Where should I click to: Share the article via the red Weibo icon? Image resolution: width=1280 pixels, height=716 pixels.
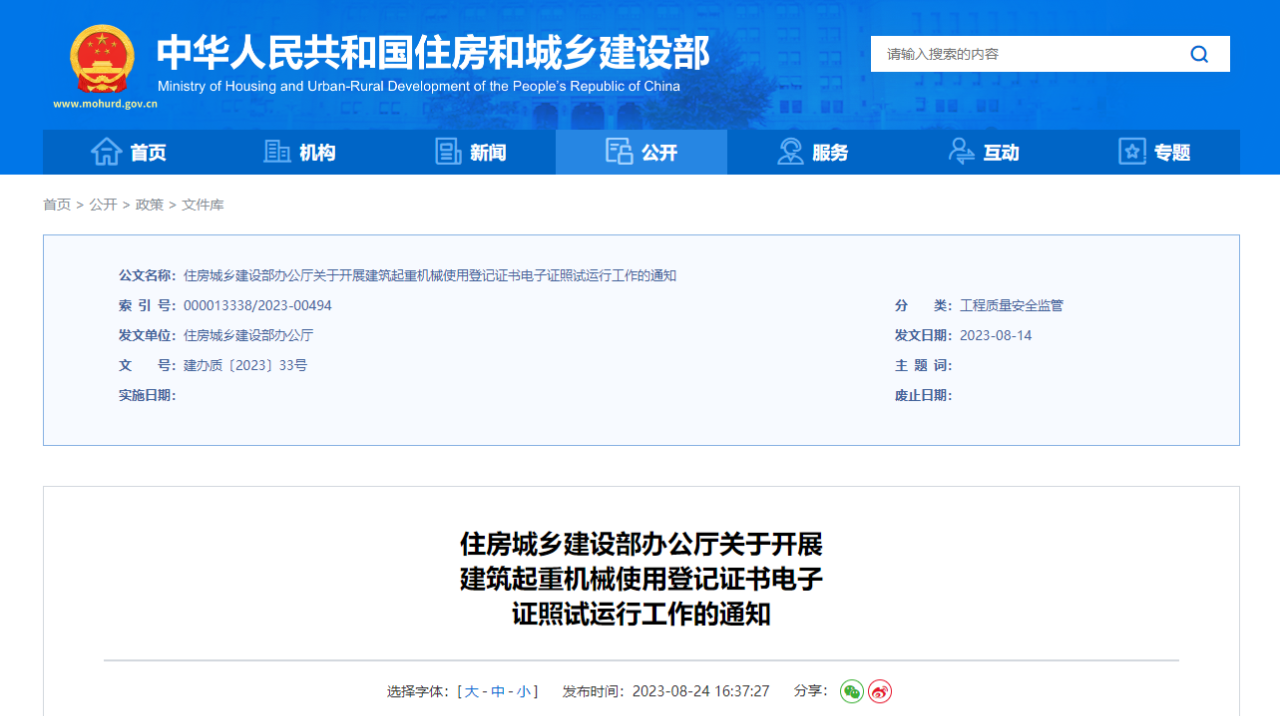point(879,691)
